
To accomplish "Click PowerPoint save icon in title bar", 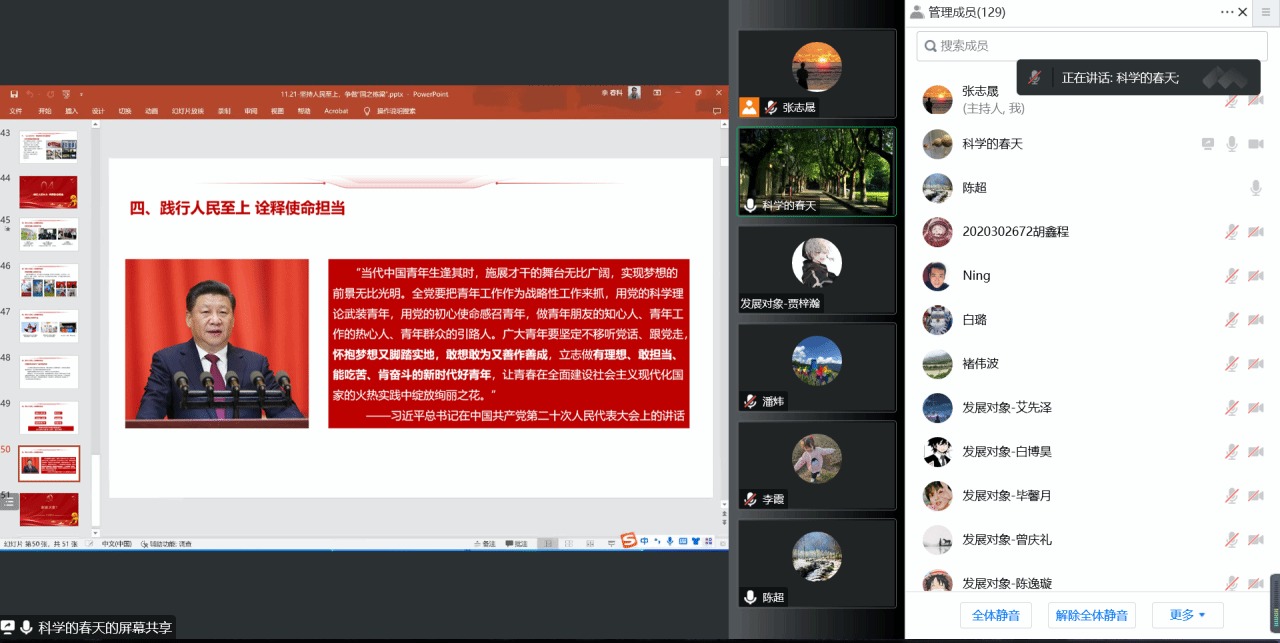I will (15, 93).
